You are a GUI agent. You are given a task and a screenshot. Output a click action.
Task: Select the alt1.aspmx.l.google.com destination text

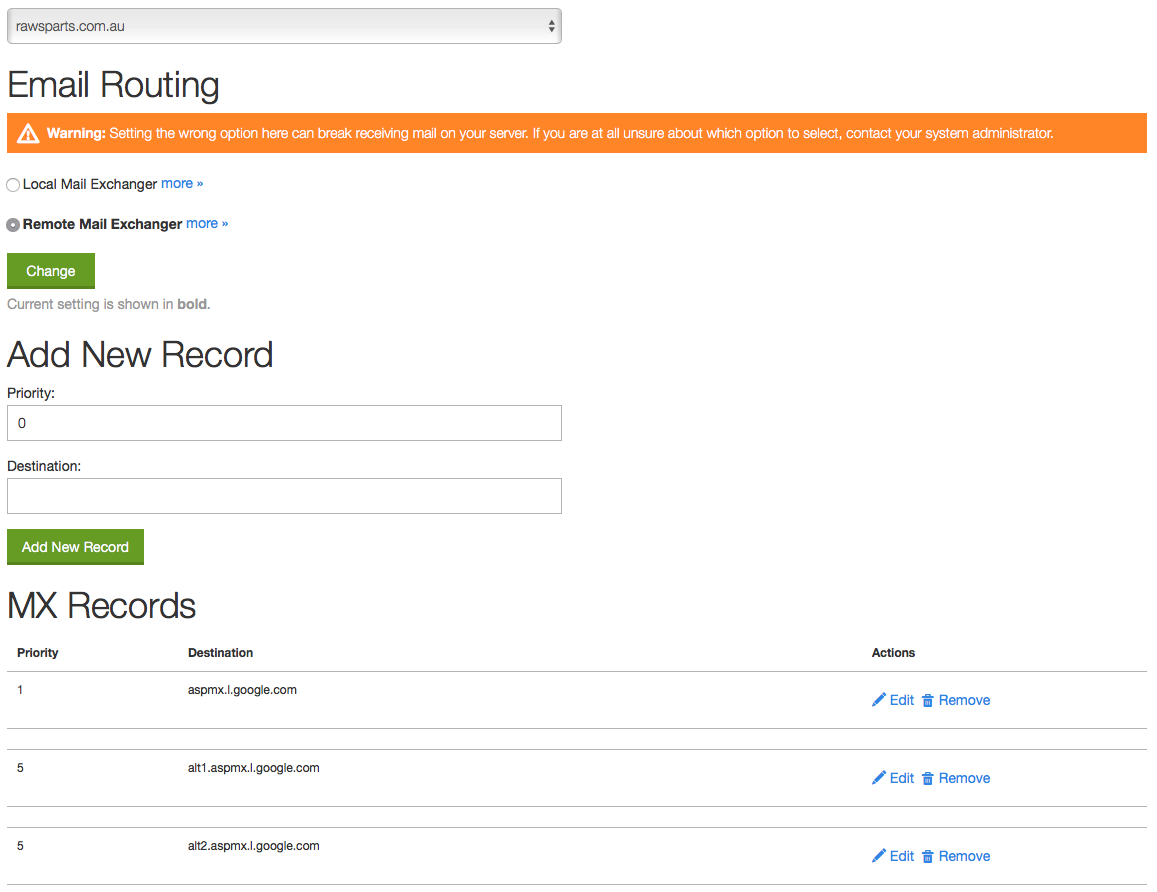click(x=254, y=768)
